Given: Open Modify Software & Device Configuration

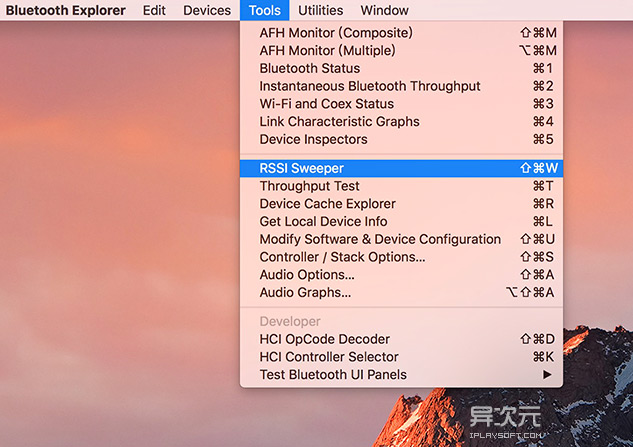Looking at the screenshot, I should [380, 239].
